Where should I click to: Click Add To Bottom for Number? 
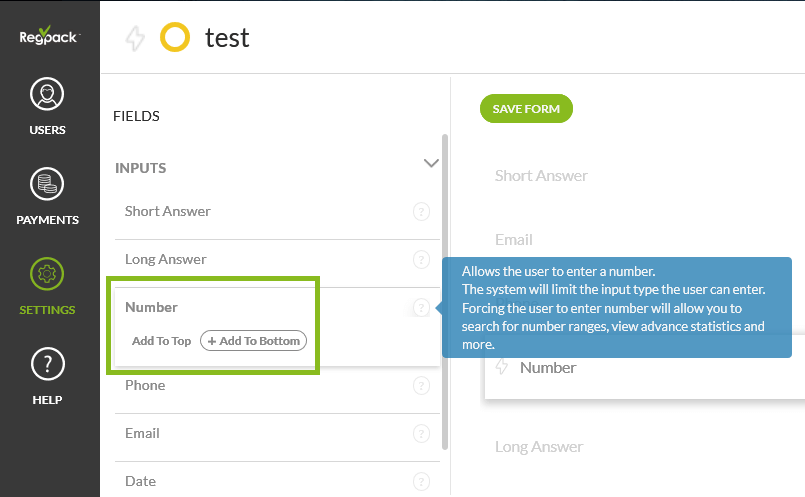click(x=254, y=341)
